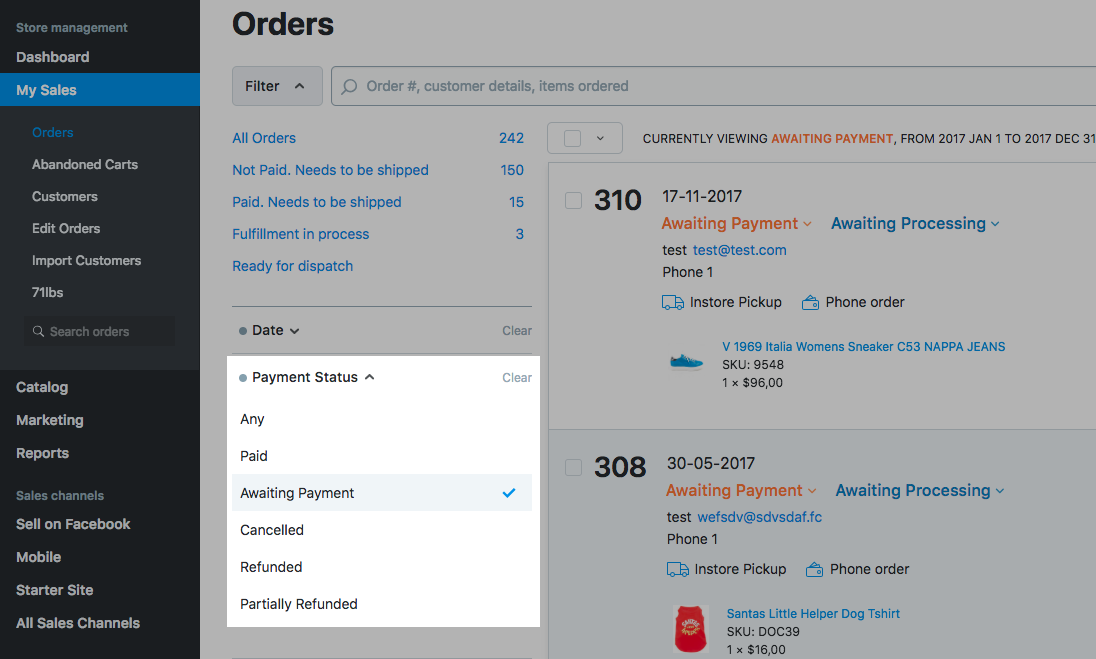Click the Instore Pickup truck icon on order 310

point(673,302)
